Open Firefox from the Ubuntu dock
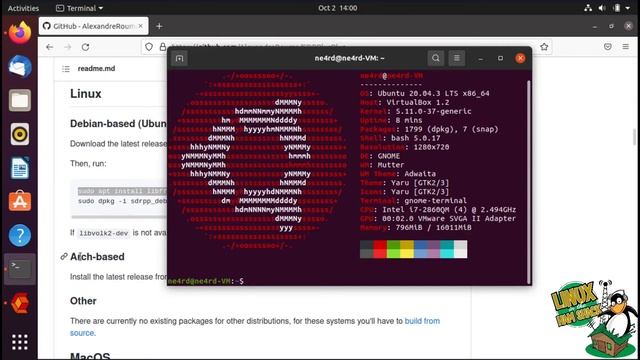Image resolution: width=640 pixels, height=360 pixels. point(20,33)
